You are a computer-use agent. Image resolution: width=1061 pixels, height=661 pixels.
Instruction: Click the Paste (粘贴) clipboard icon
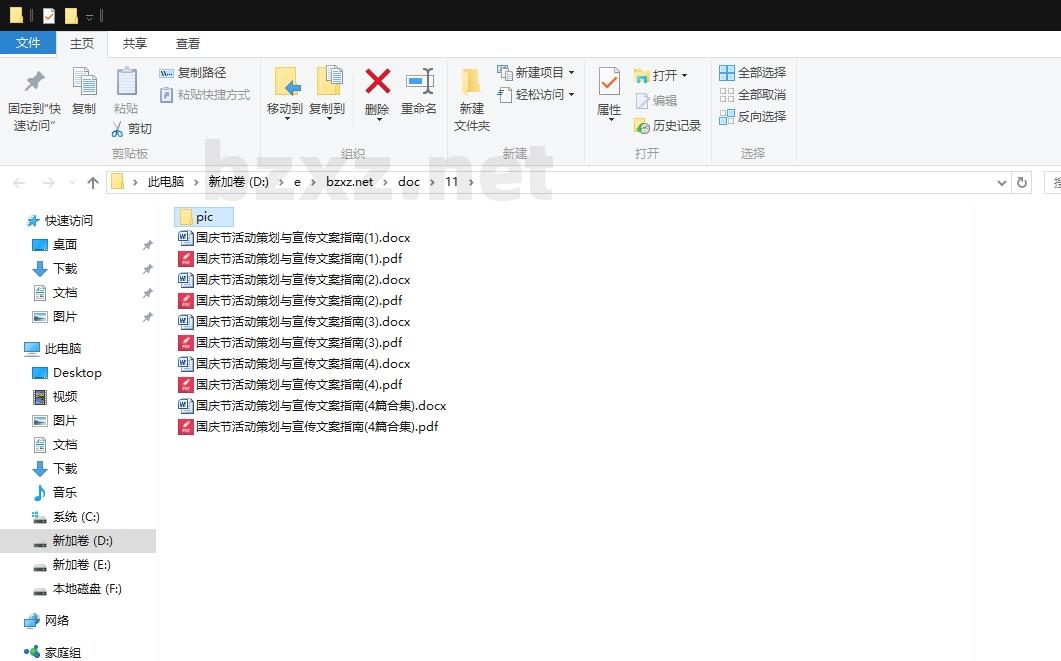(x=126, y=82)
